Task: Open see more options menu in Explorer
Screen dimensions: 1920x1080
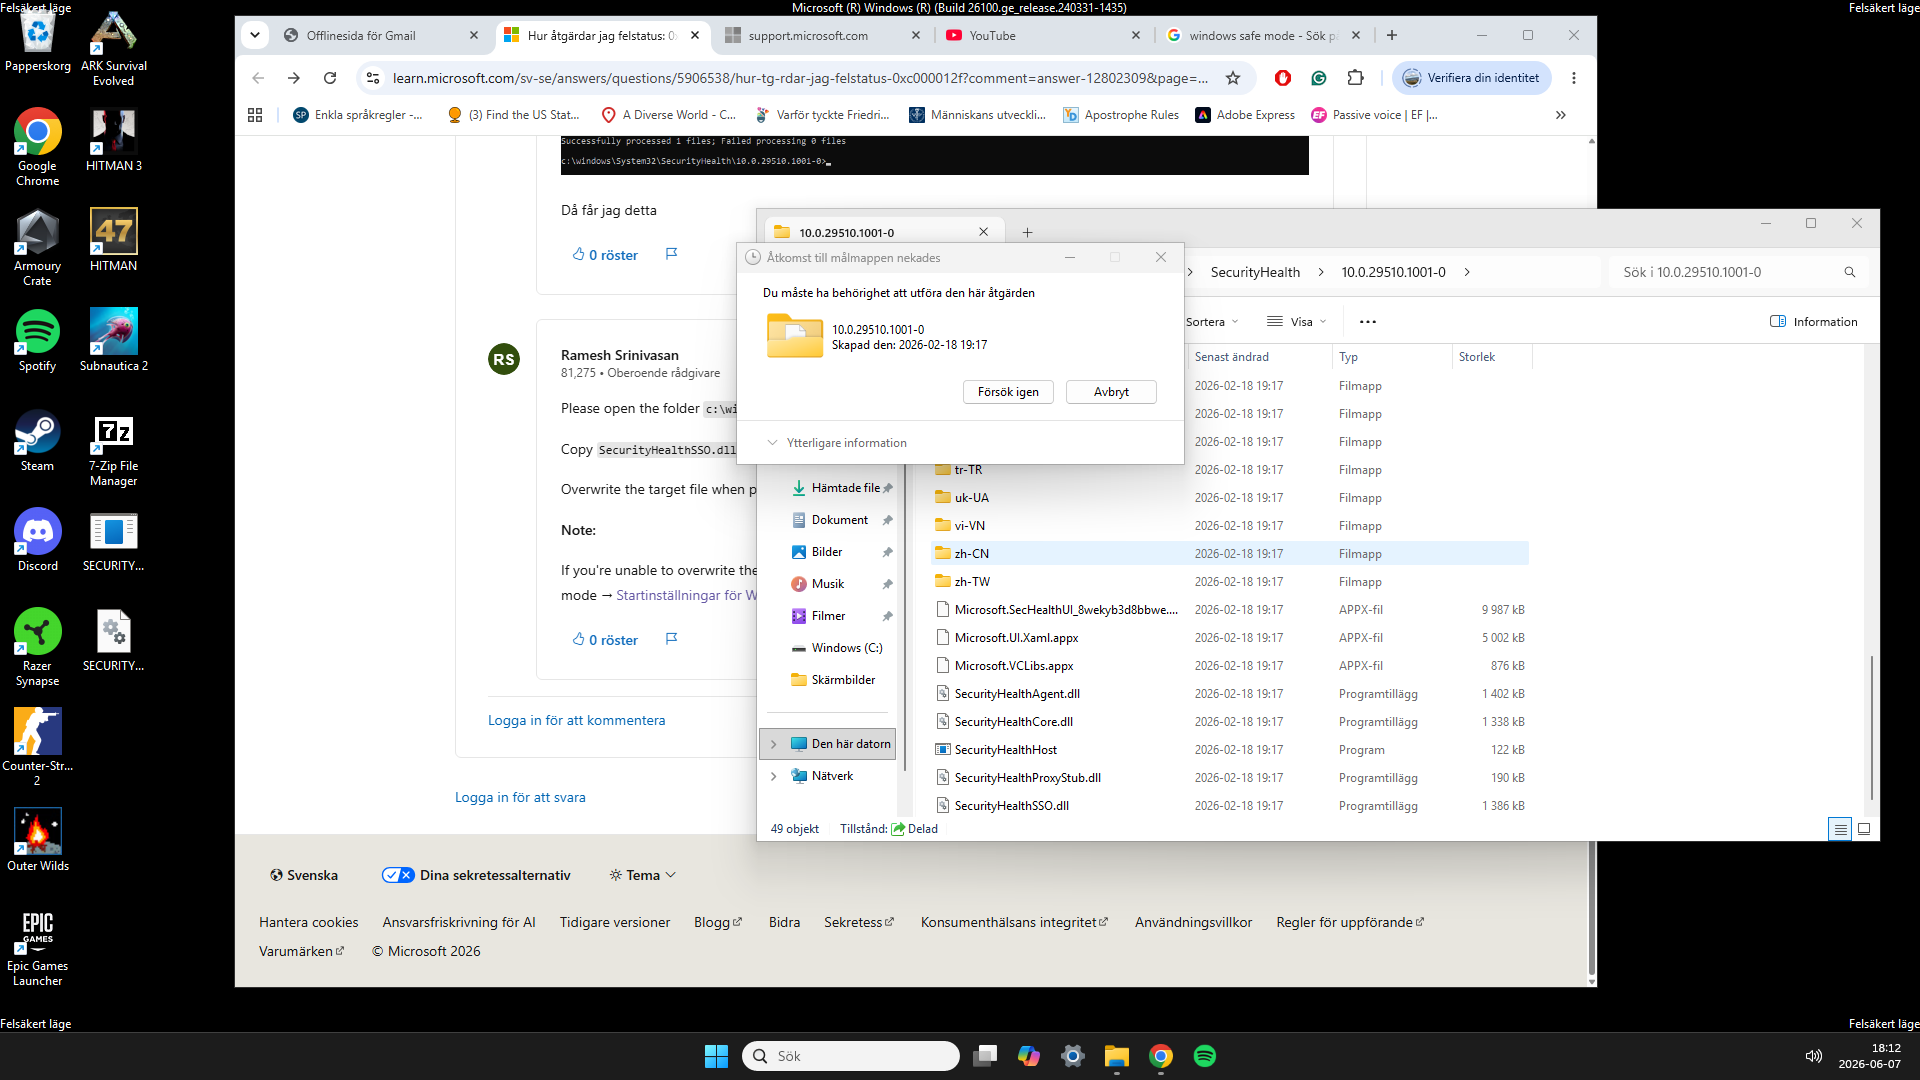Action: tap(1368, 322)
